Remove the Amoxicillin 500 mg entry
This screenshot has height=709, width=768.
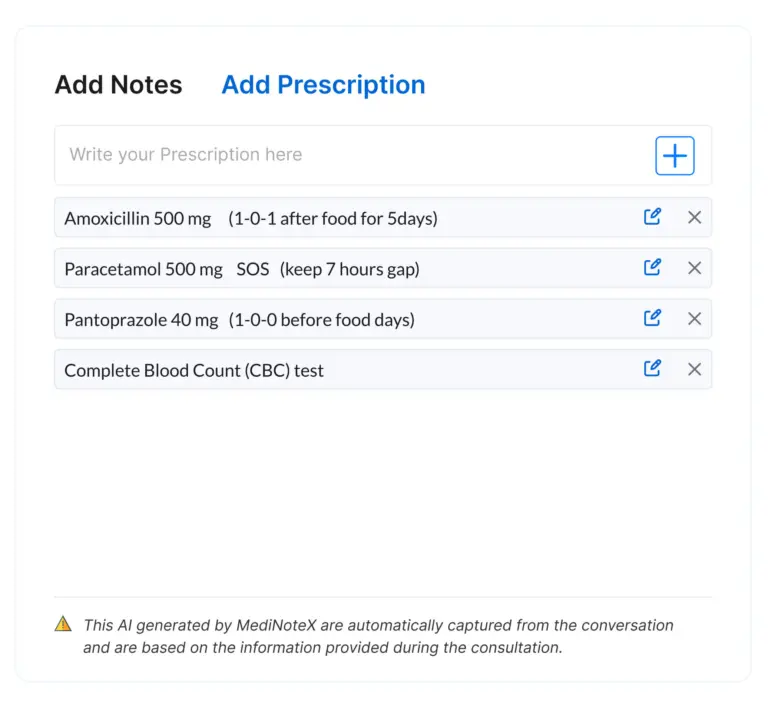694,217
